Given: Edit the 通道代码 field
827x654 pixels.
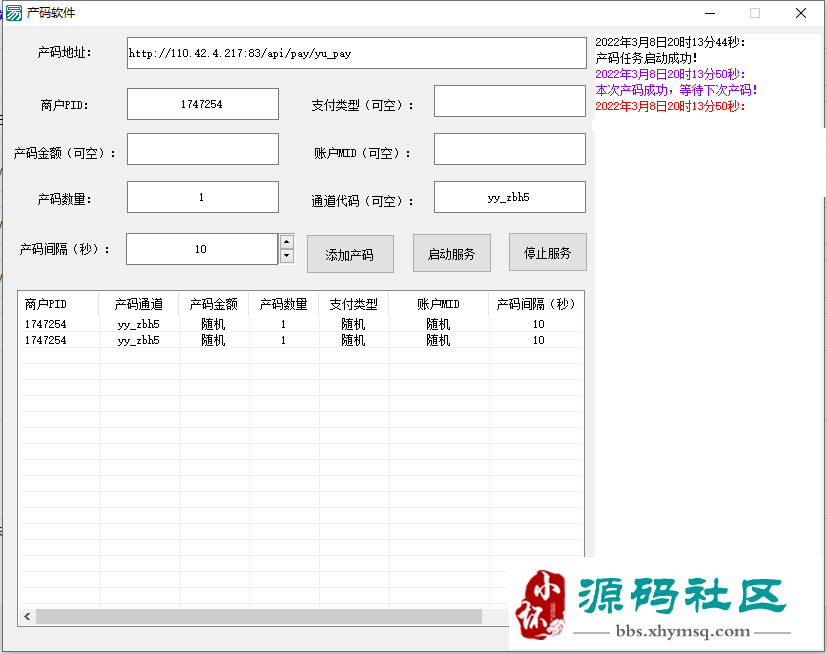Looking at the screenshot, I should (x=509, y=197).
